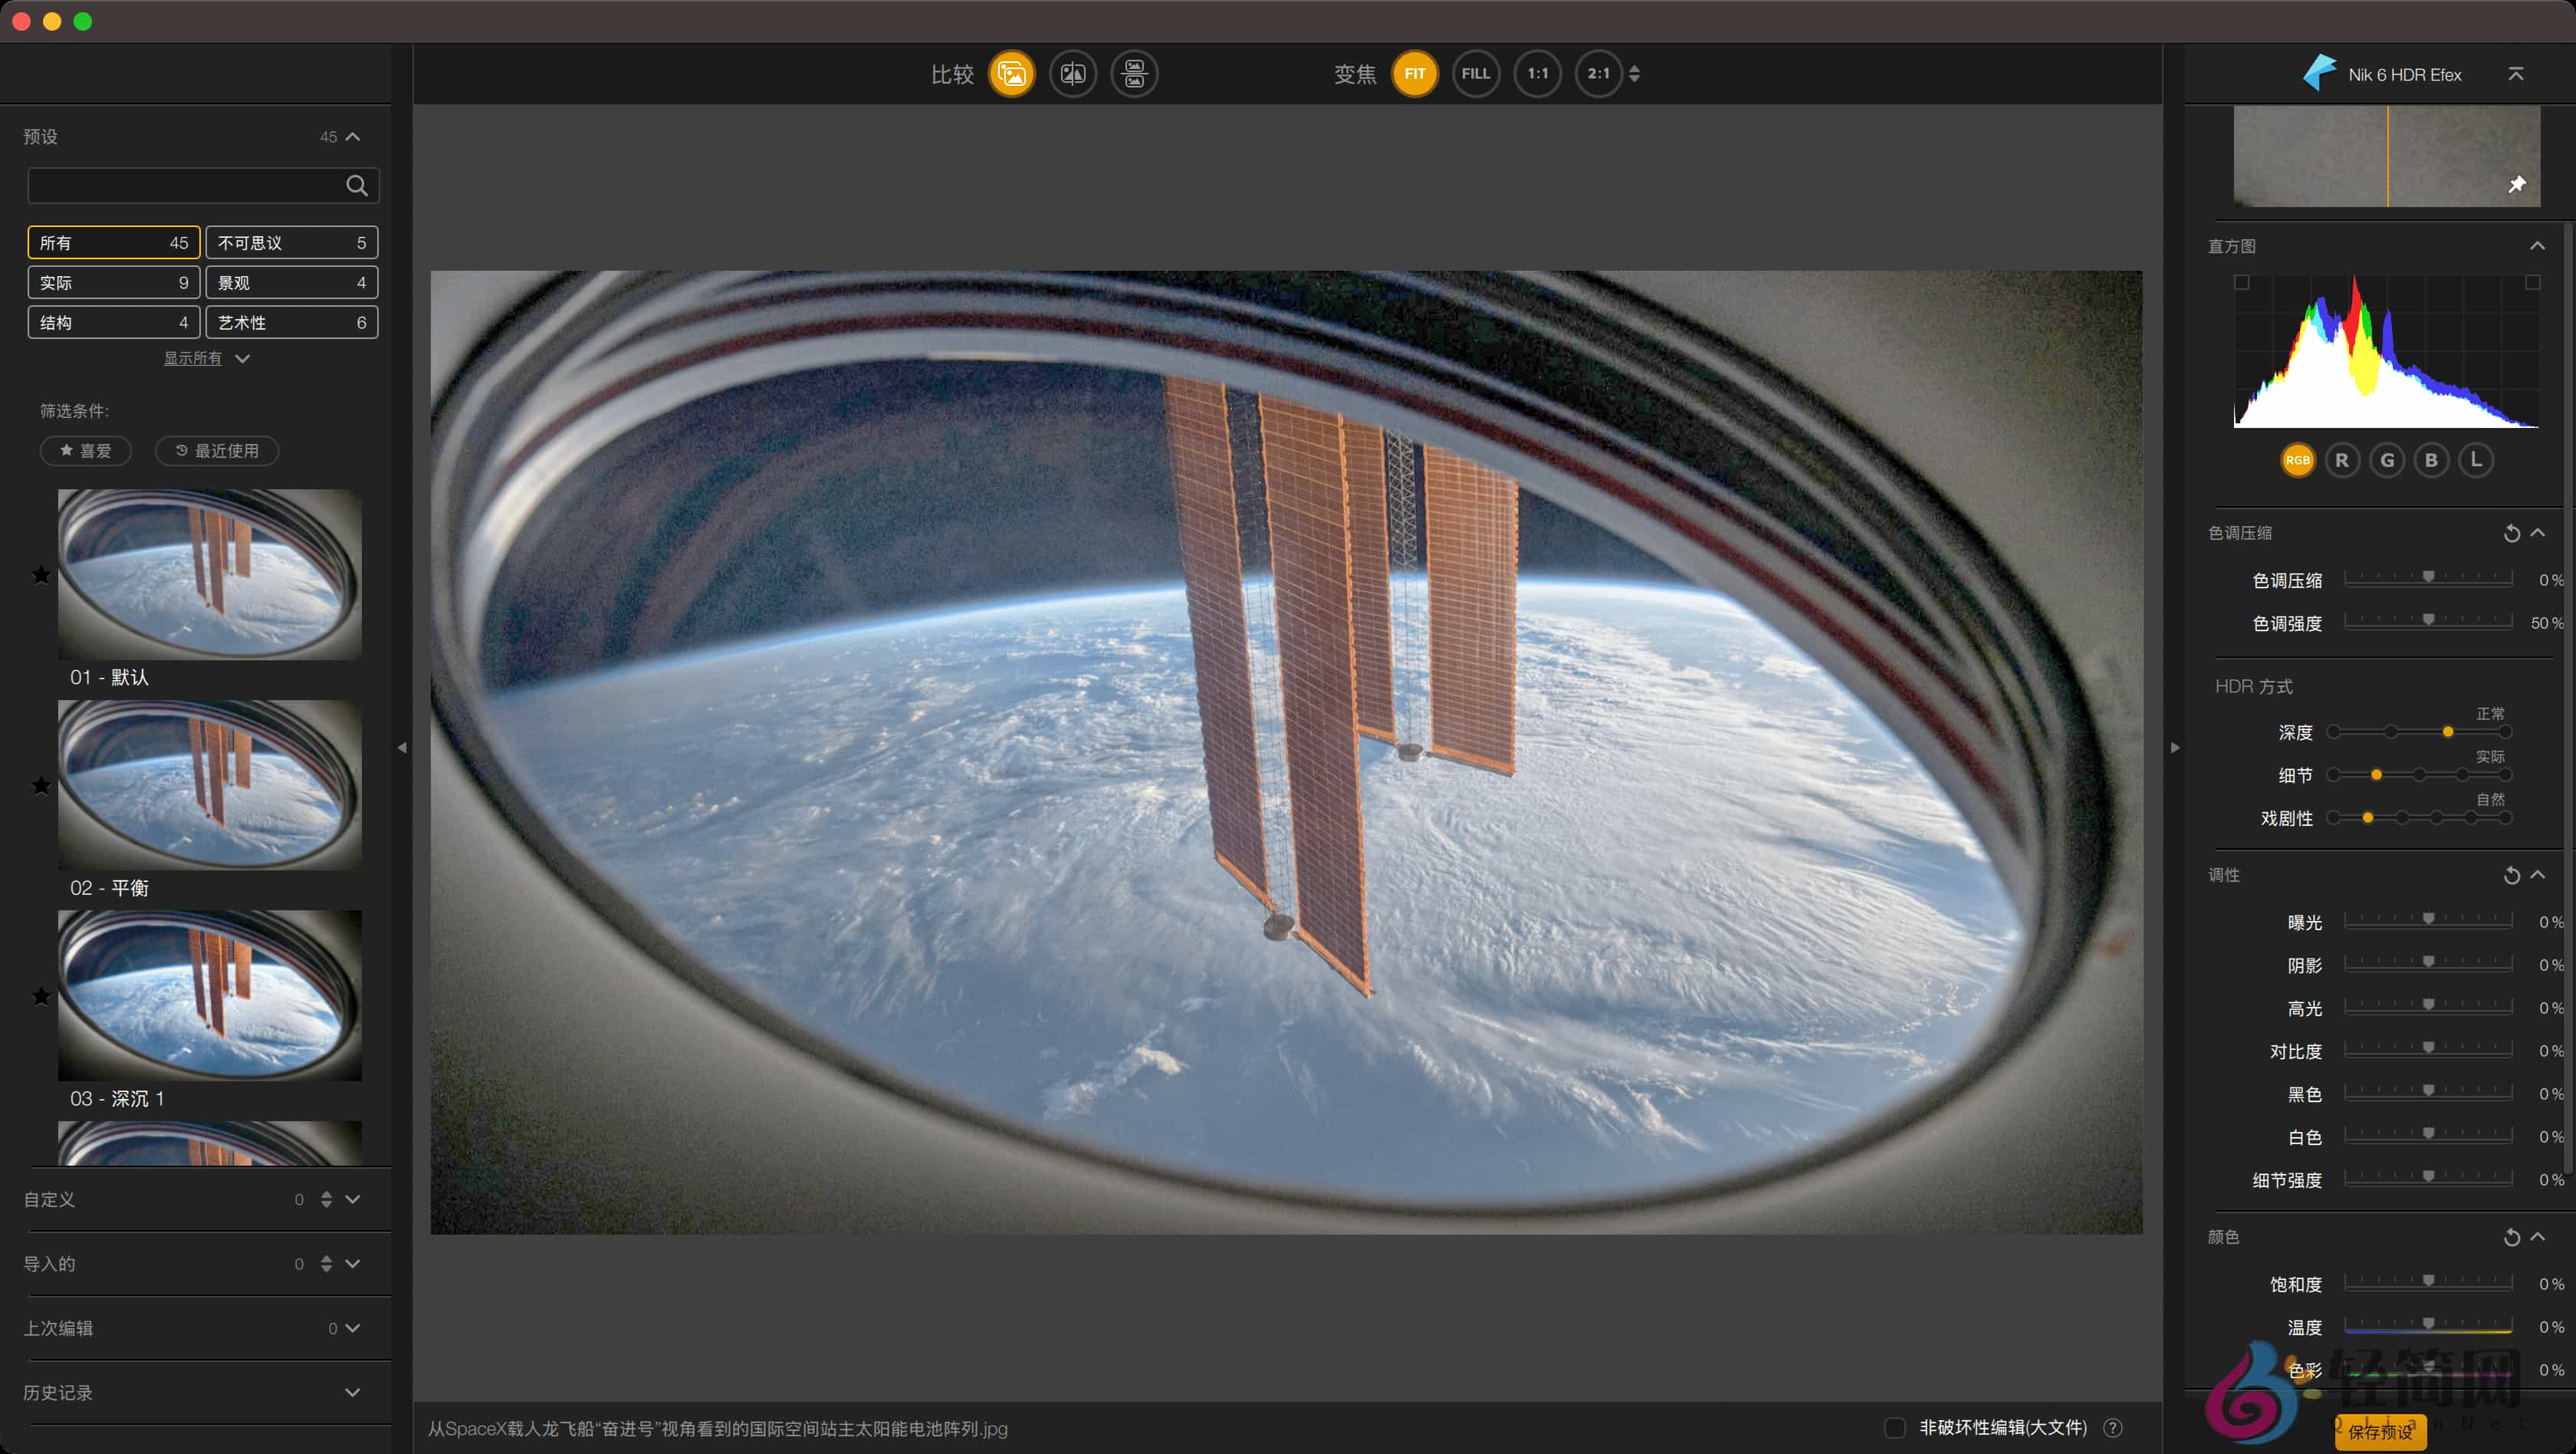This screenshot has width=2576, height=1454.
Task: Click the 保存预设 button
Action: pos(2380,1432)
